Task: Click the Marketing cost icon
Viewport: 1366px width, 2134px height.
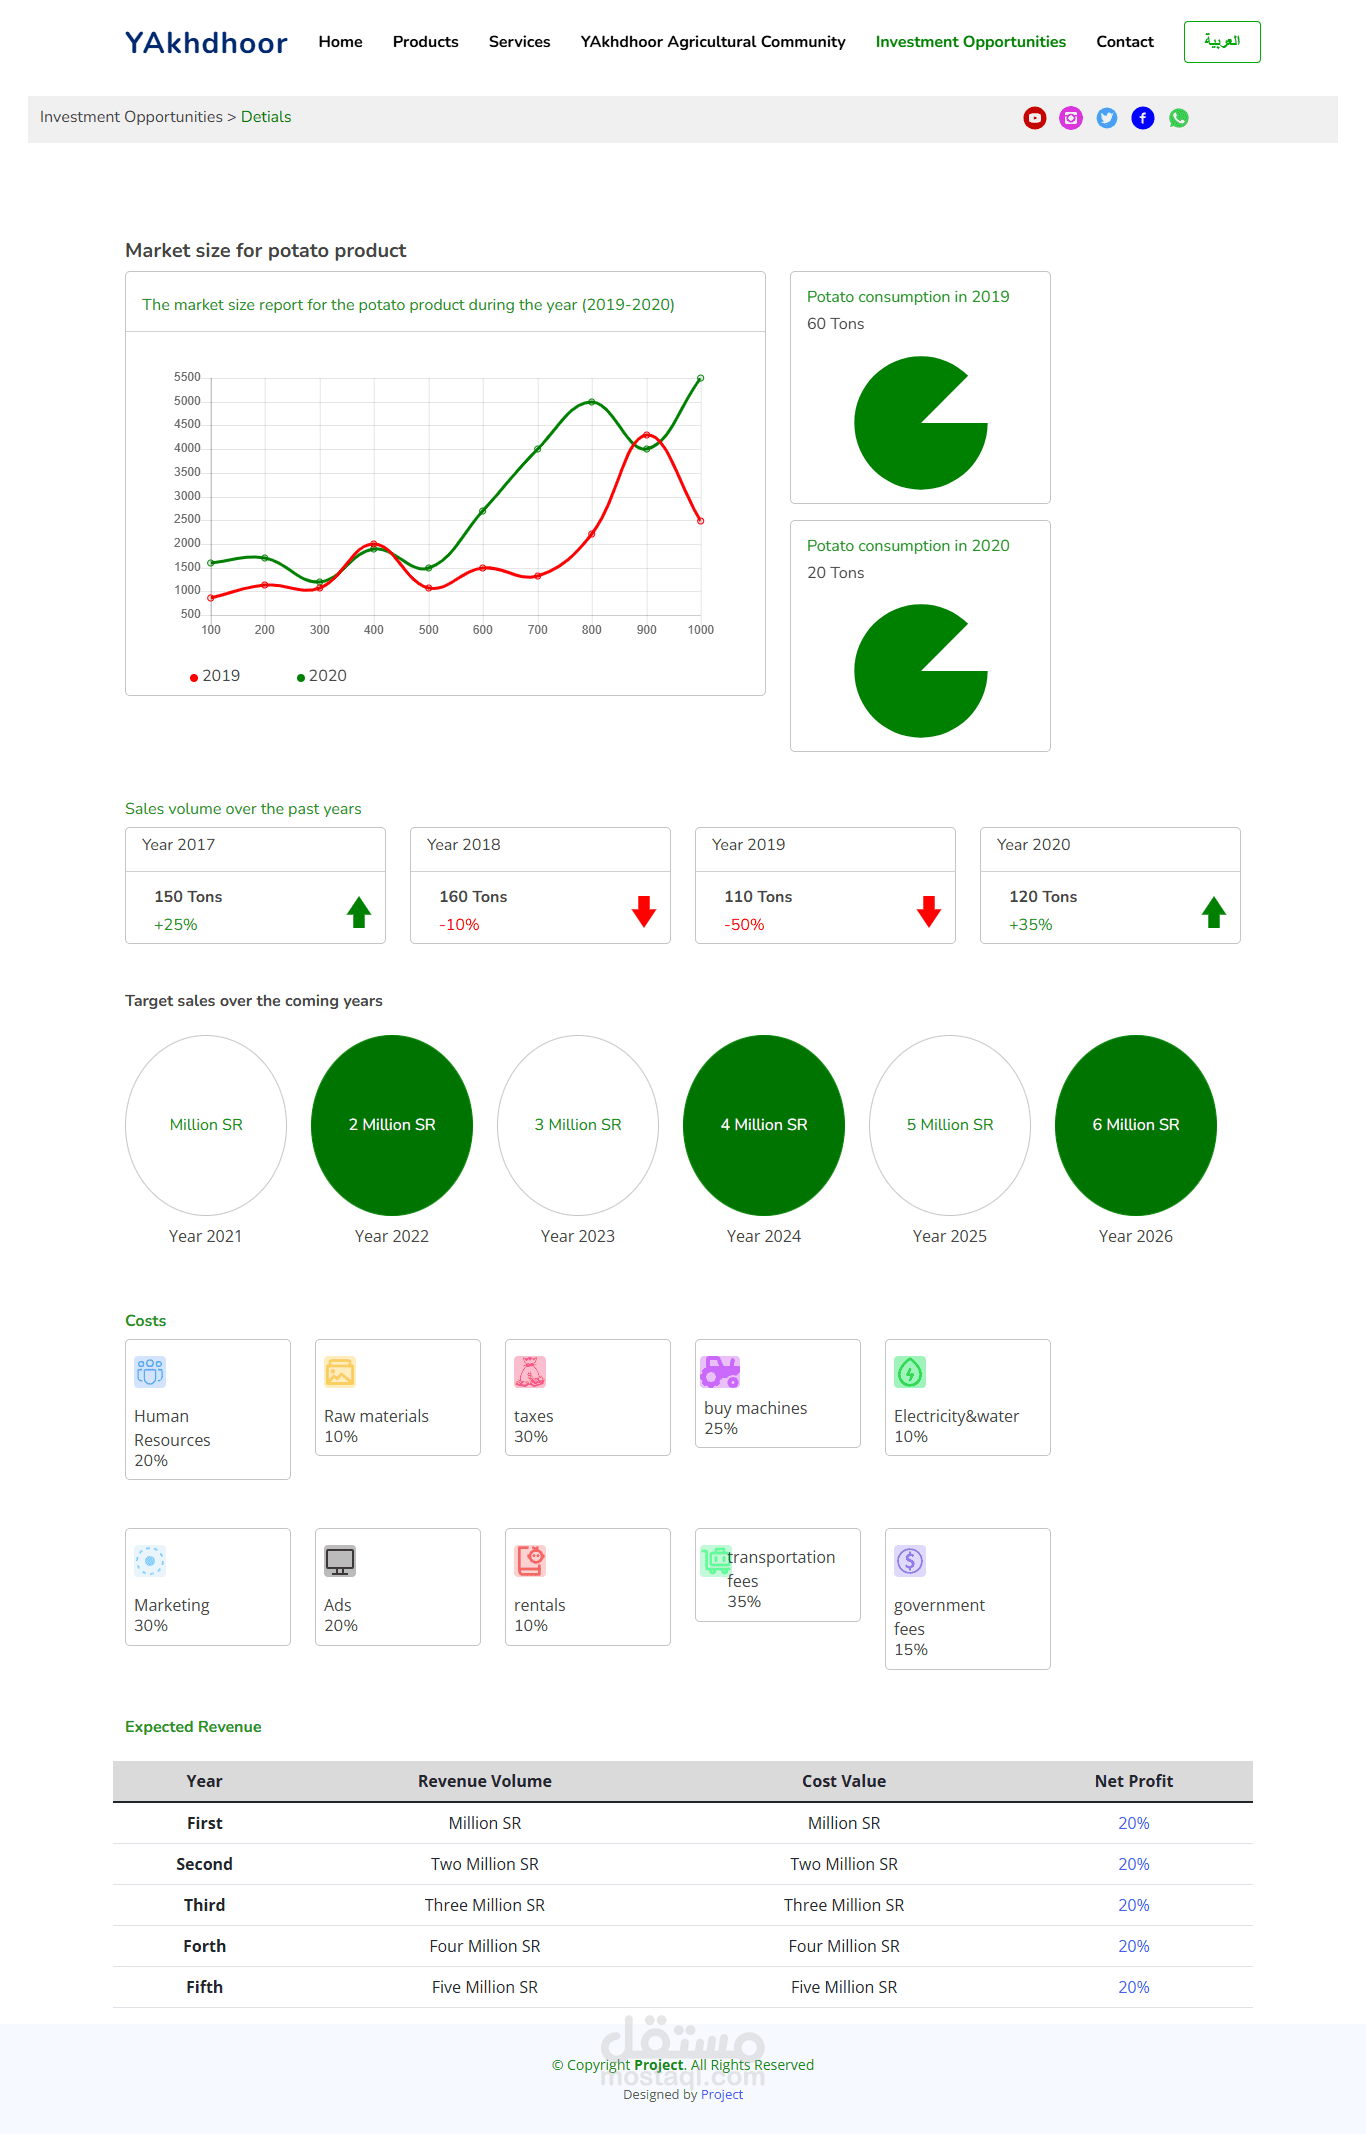Action: [150, 1561]
